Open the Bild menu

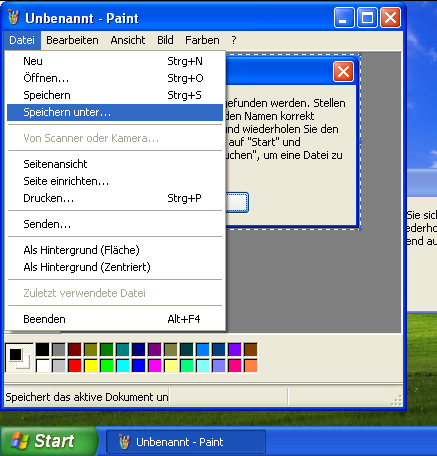[x=165, y=40]
